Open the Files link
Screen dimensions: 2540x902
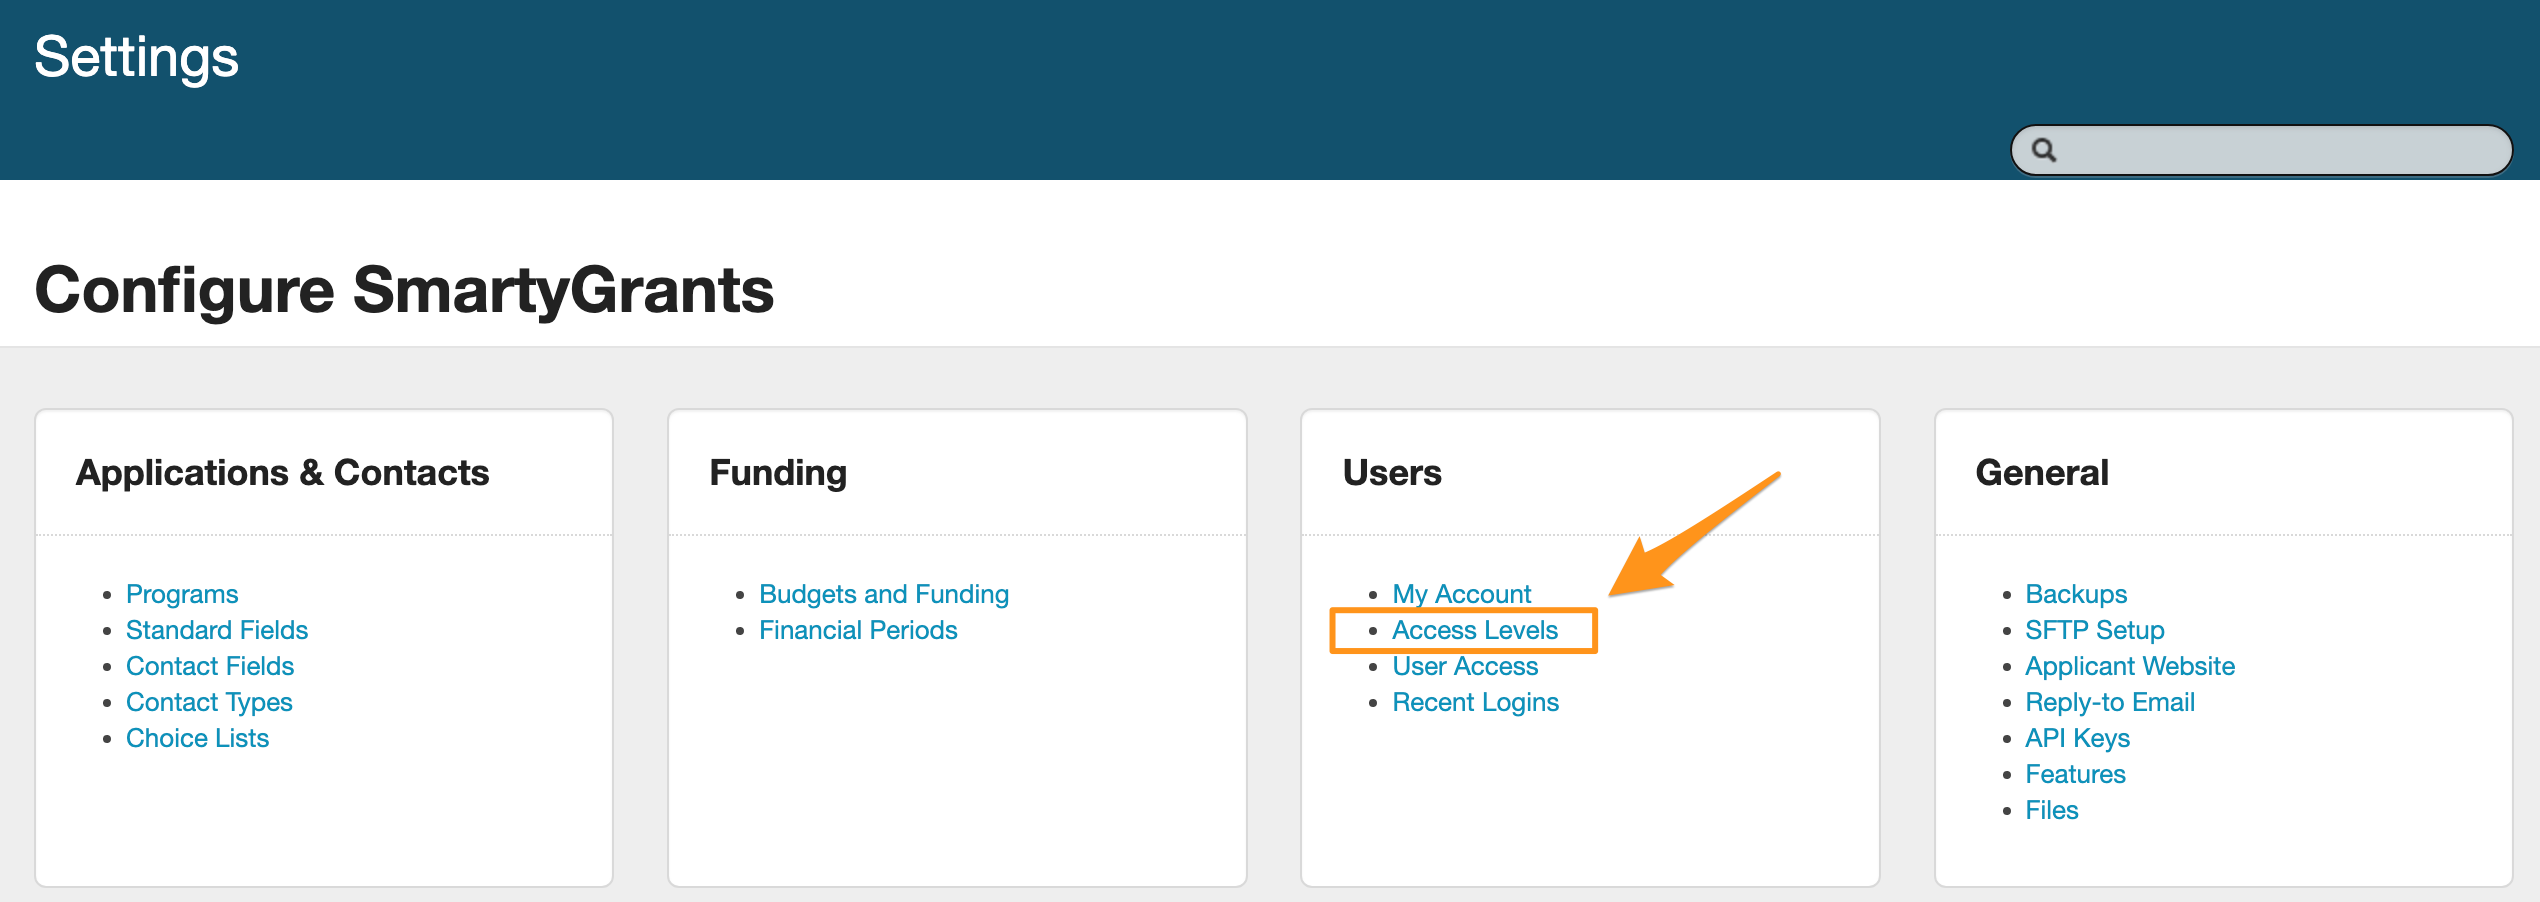(2051, 810)
